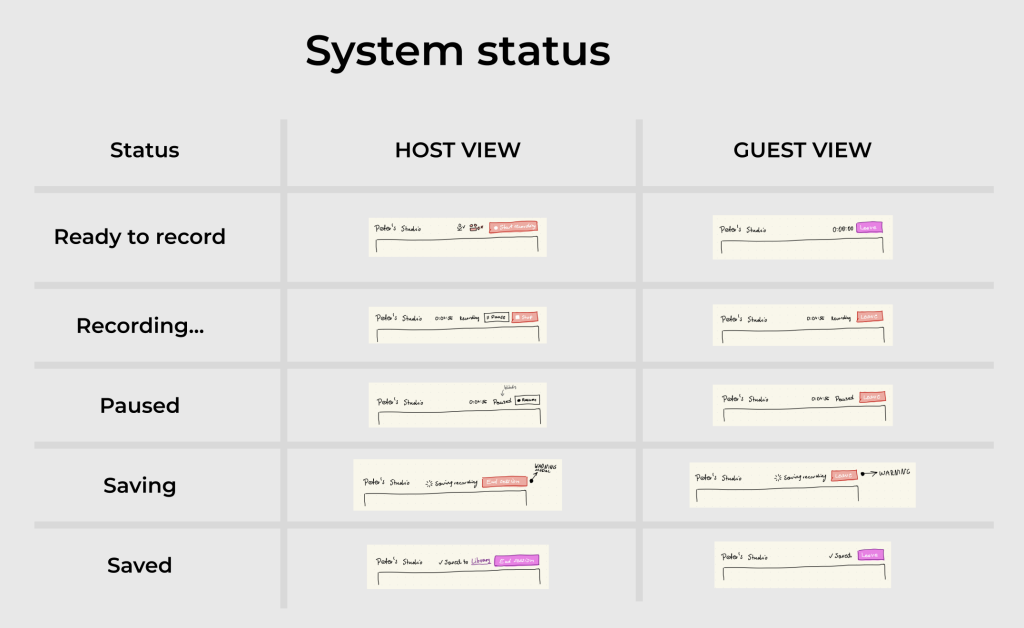Click purple Leave button in Ready to record guest view

pyautogui.click(x=870, y=227)
